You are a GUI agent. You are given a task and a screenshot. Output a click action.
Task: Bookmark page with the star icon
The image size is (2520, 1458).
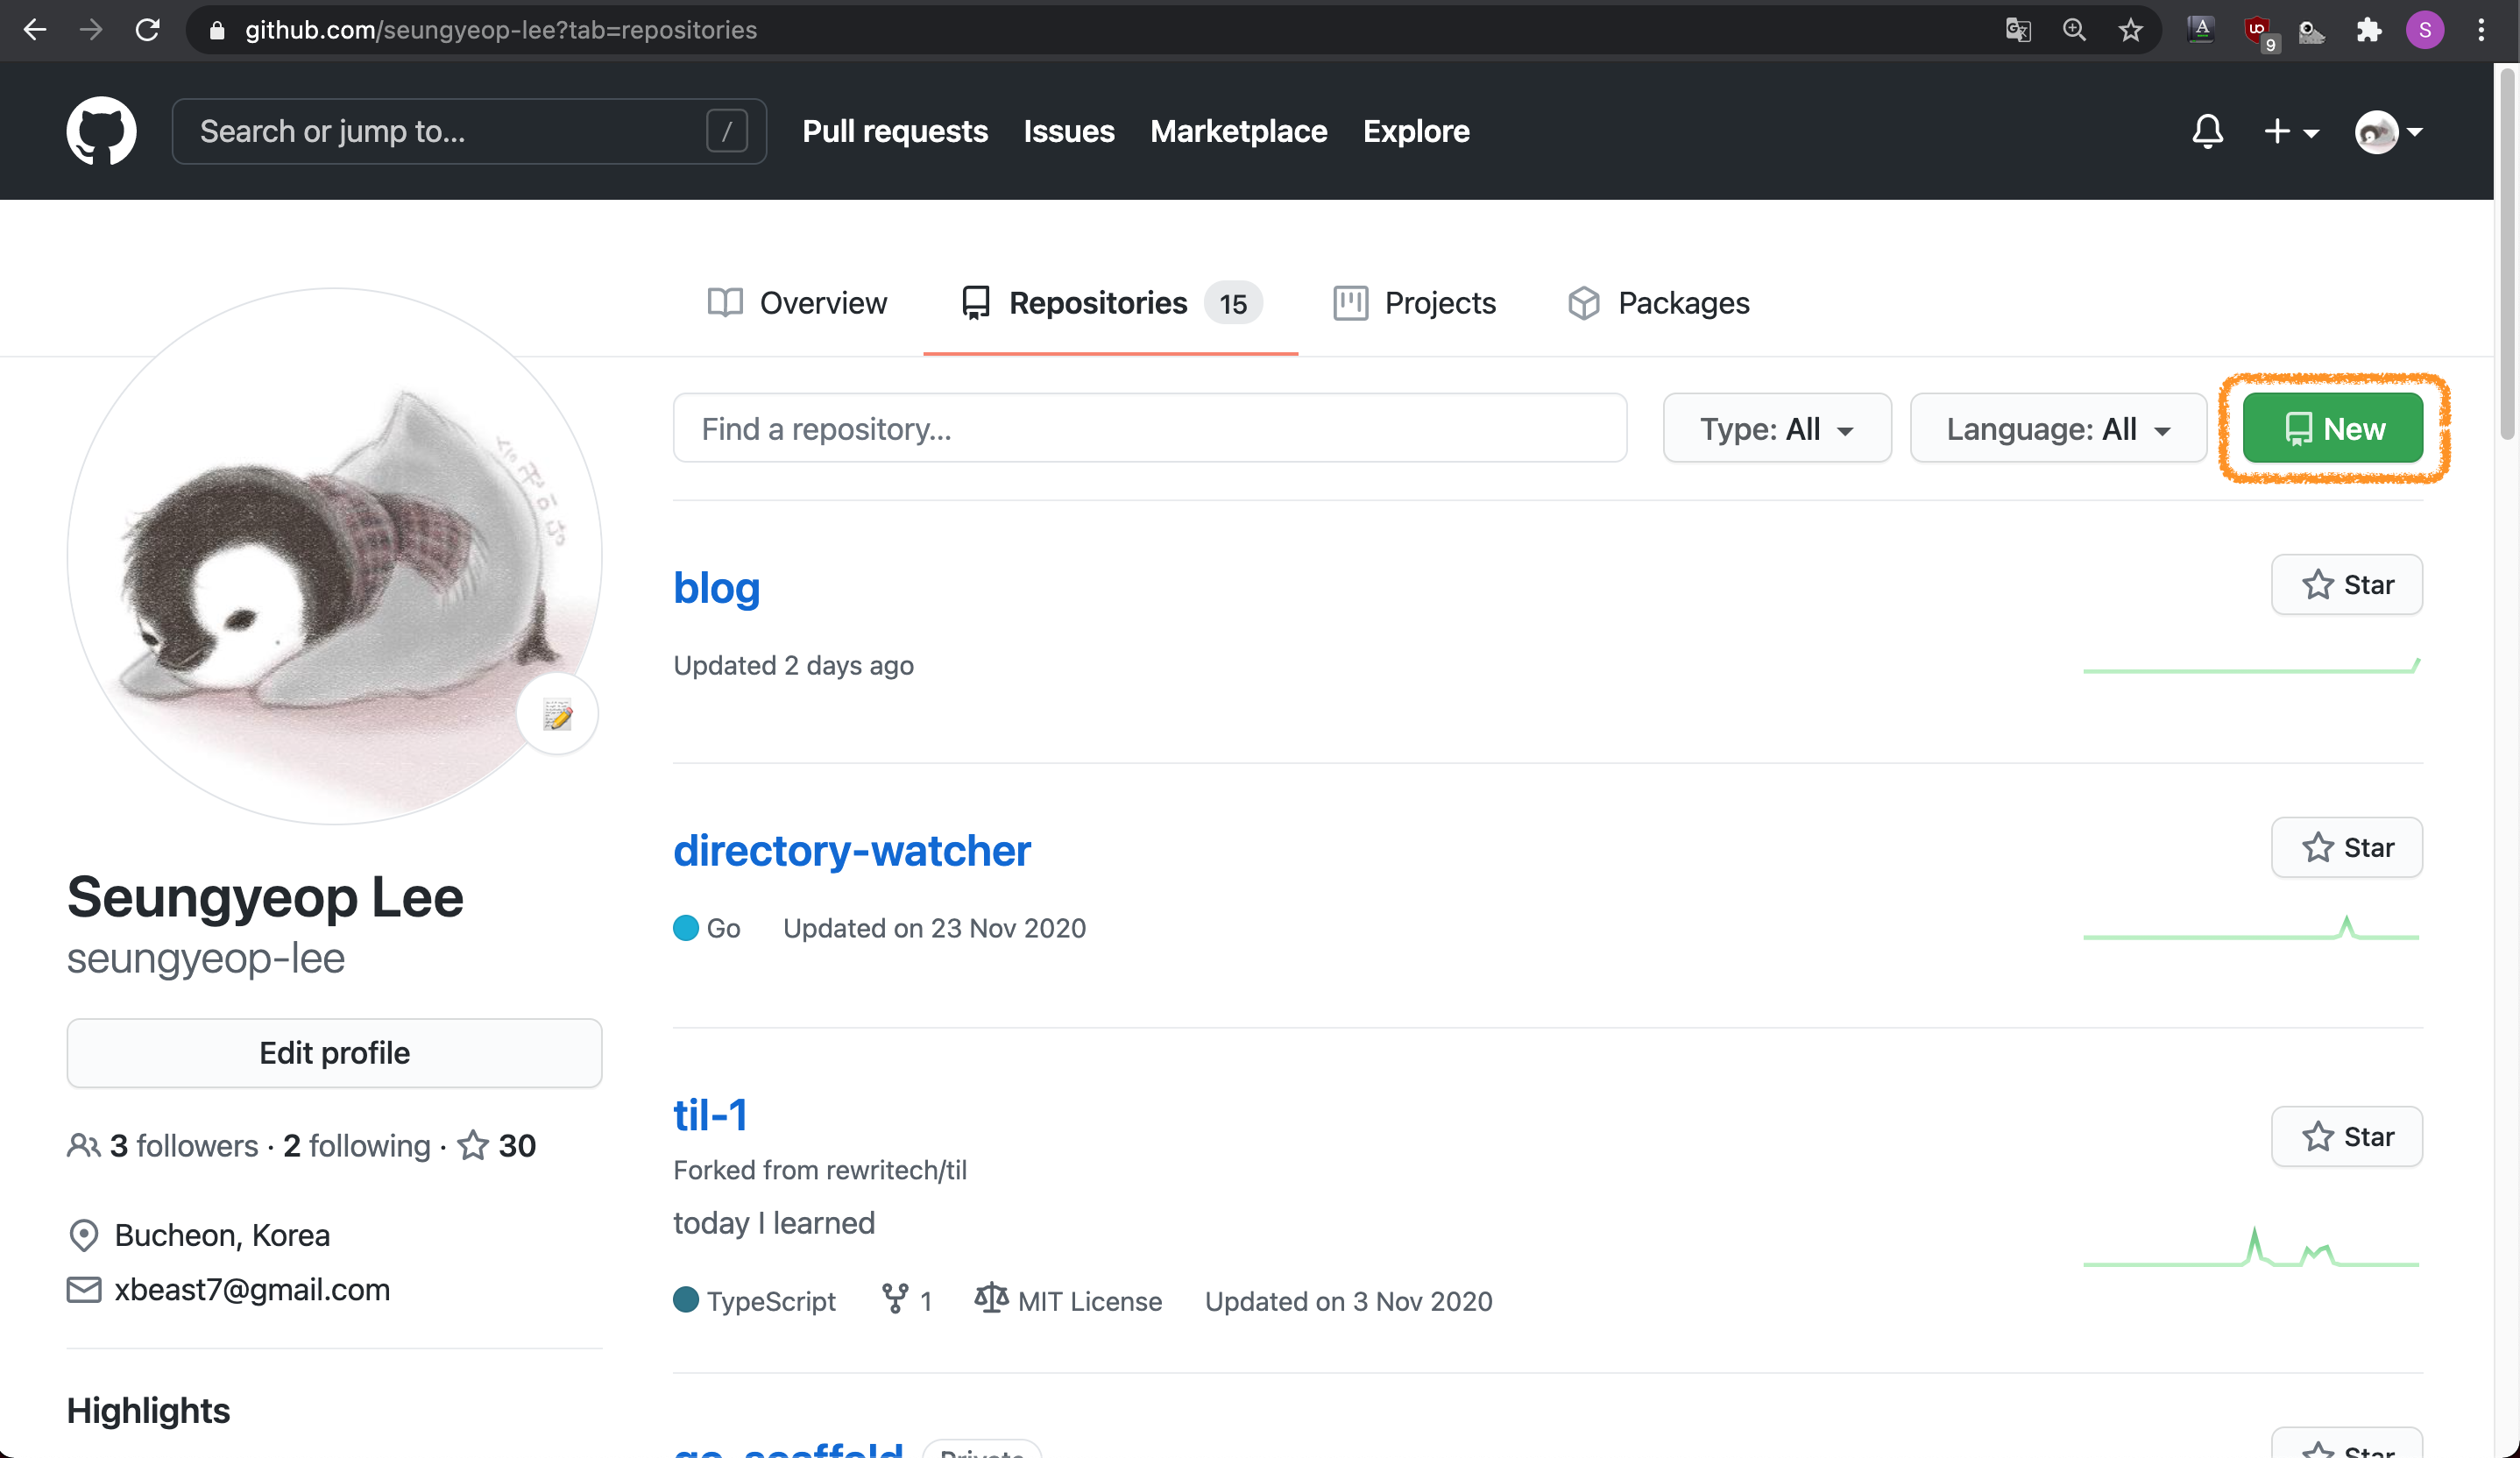pyautogui.click(x=2130, y=30)
